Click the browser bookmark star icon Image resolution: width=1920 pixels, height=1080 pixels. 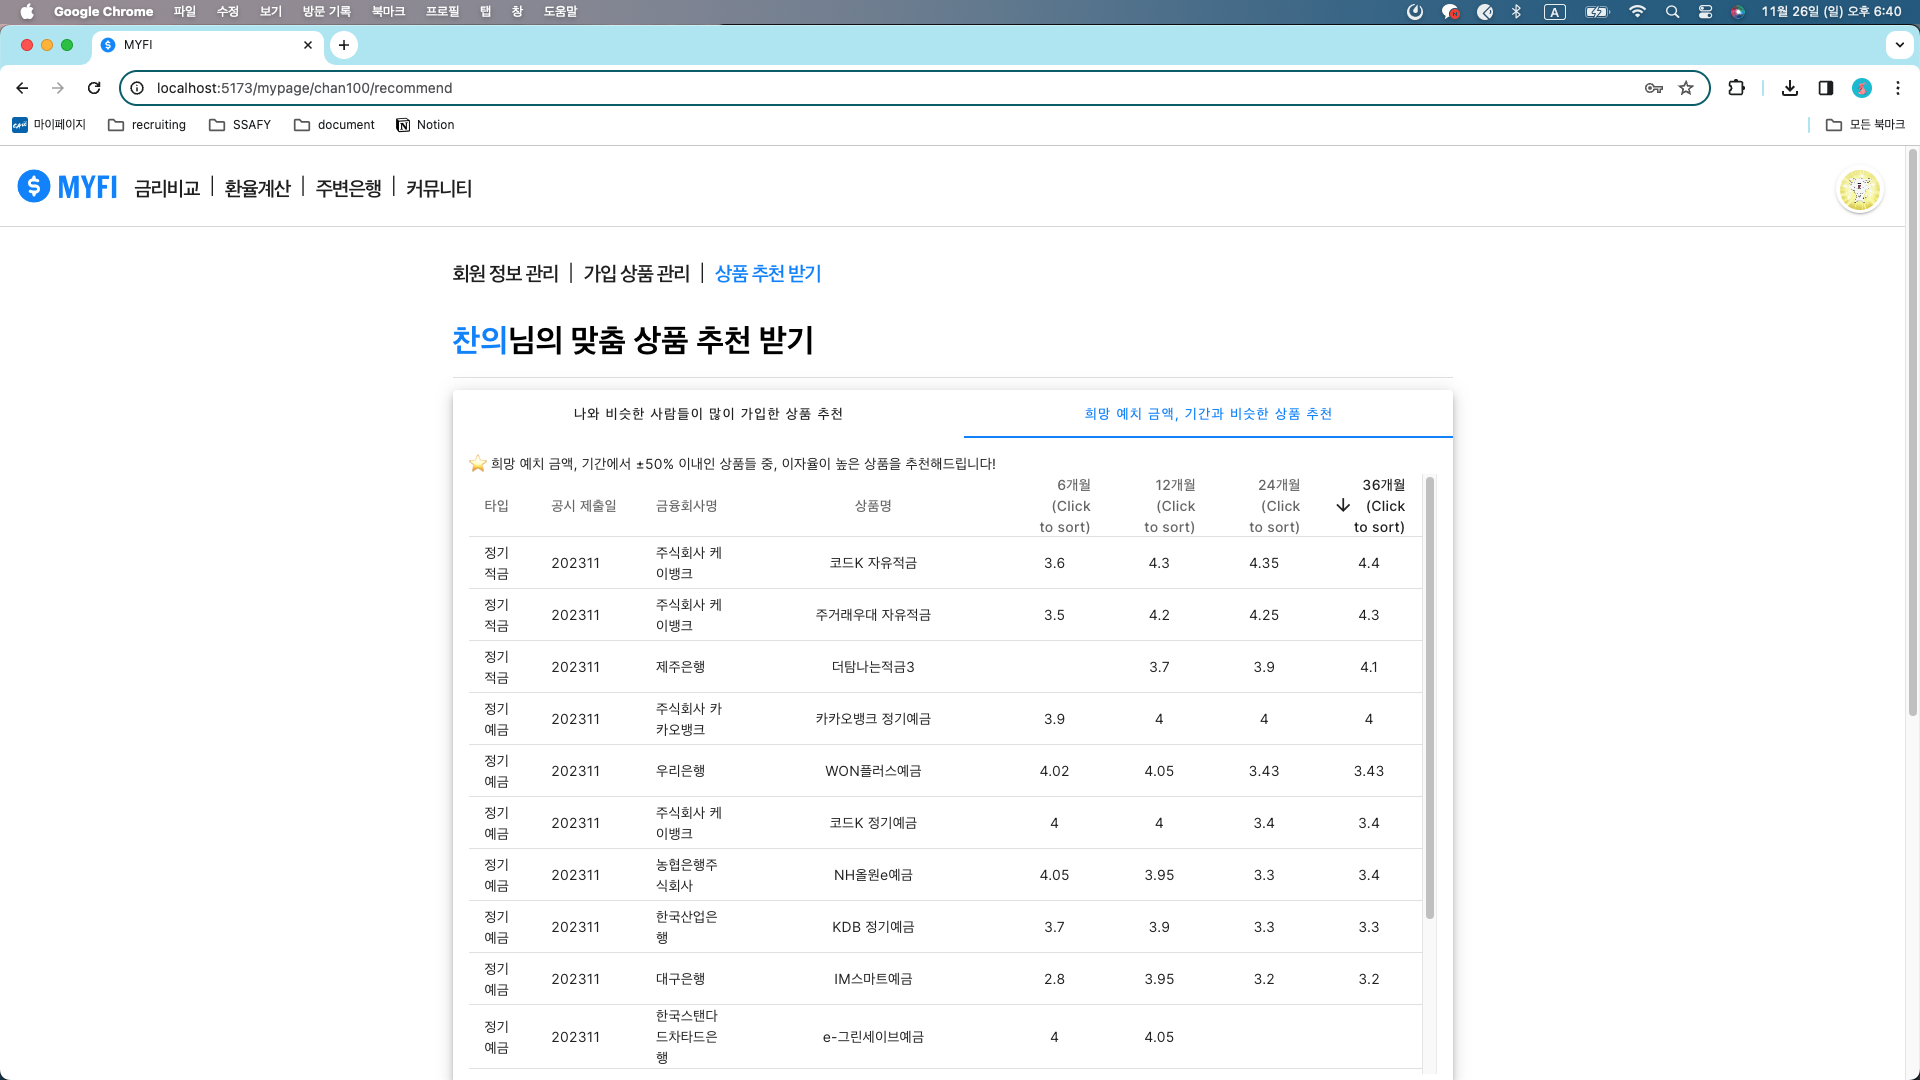coord(1687,88)
